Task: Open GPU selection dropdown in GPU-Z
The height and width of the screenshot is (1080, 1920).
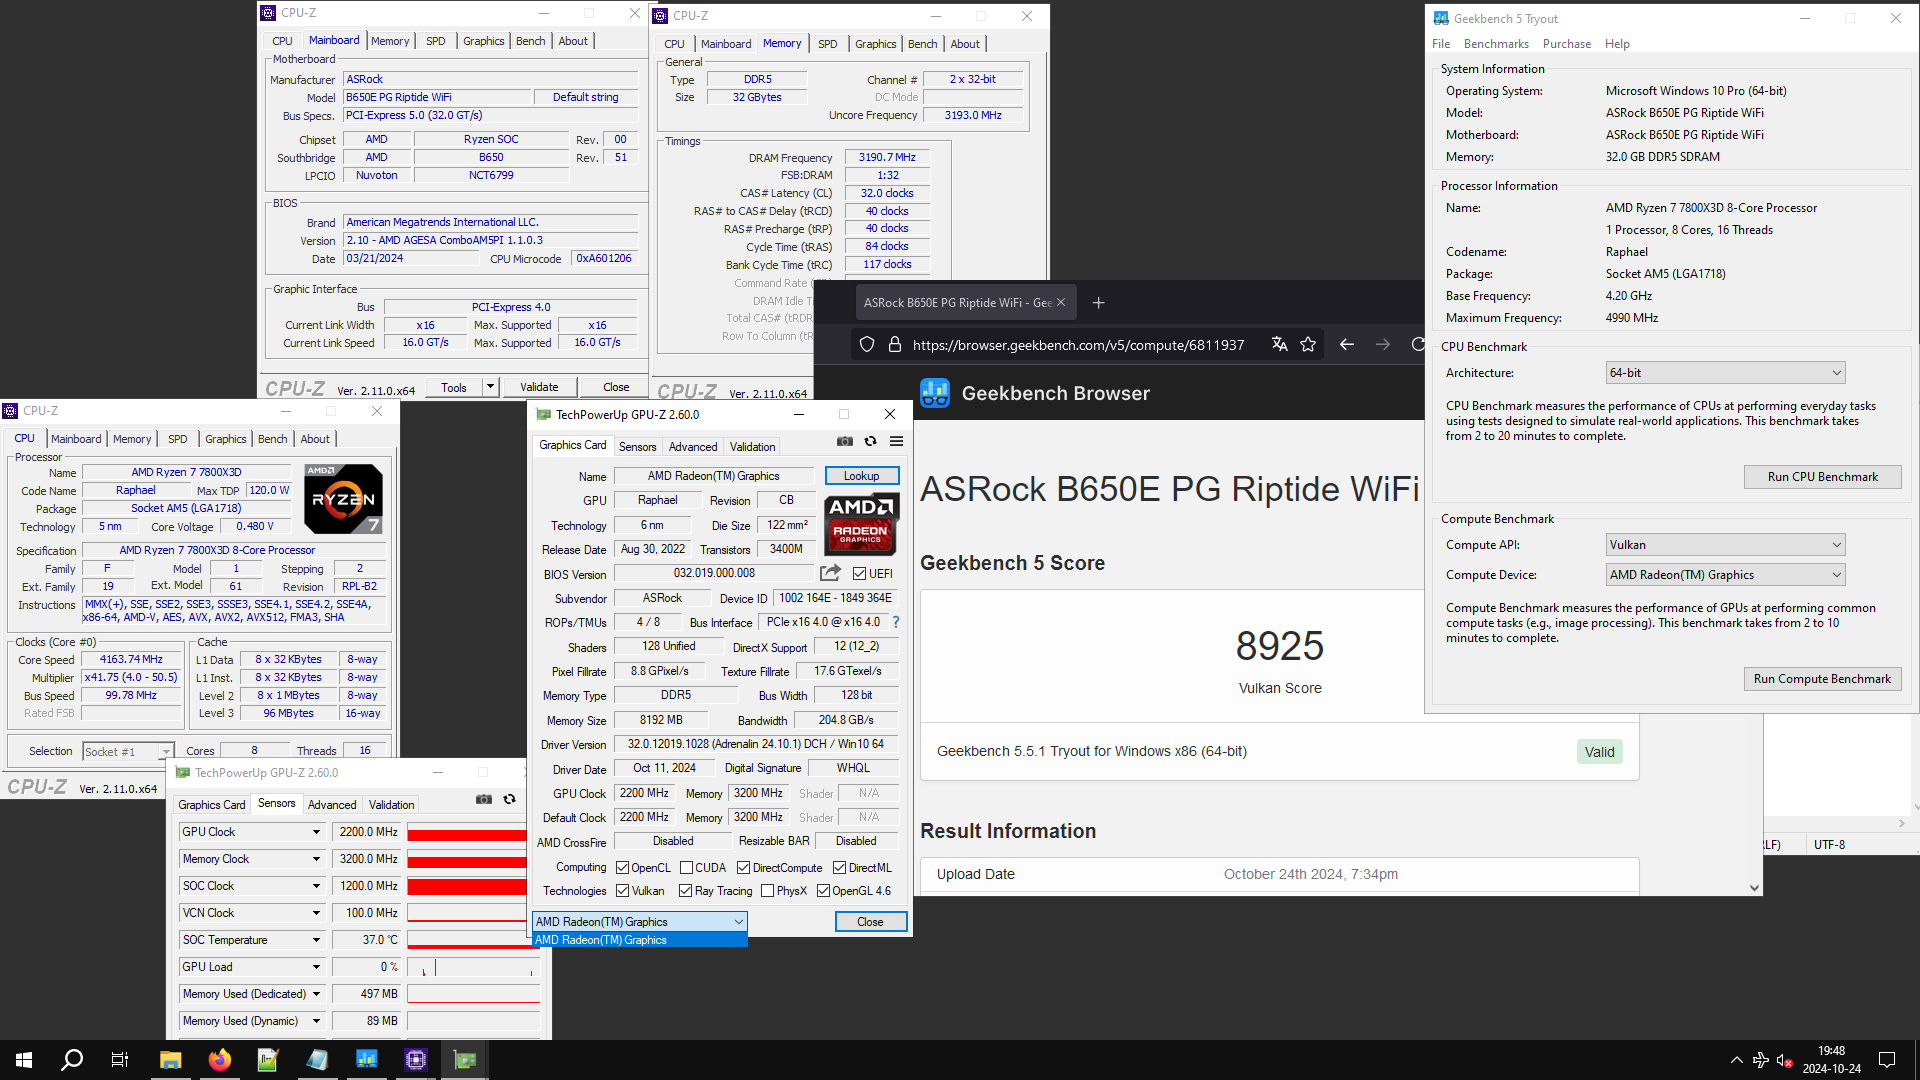Action: pyautogui.click(x=639, y=922)
